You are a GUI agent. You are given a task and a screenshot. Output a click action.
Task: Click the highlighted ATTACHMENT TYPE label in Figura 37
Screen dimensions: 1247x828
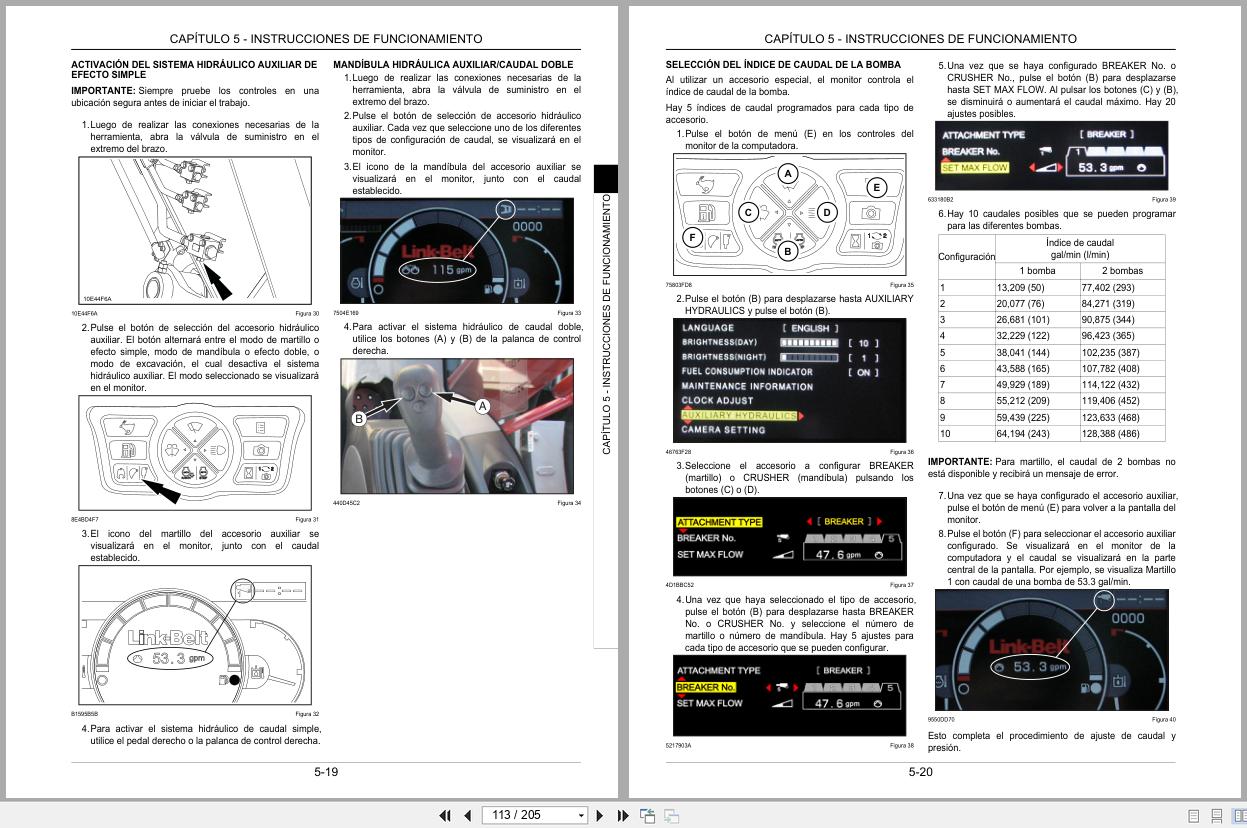pyautogui.click(x=719, y=522)
